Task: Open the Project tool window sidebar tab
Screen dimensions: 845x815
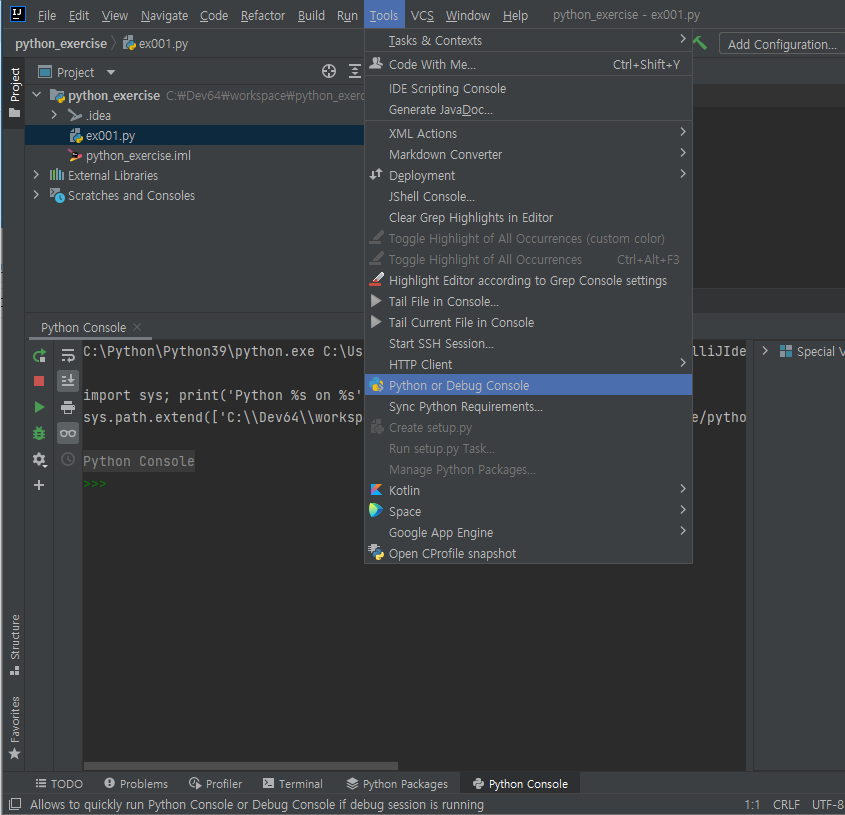Action: 15,92
